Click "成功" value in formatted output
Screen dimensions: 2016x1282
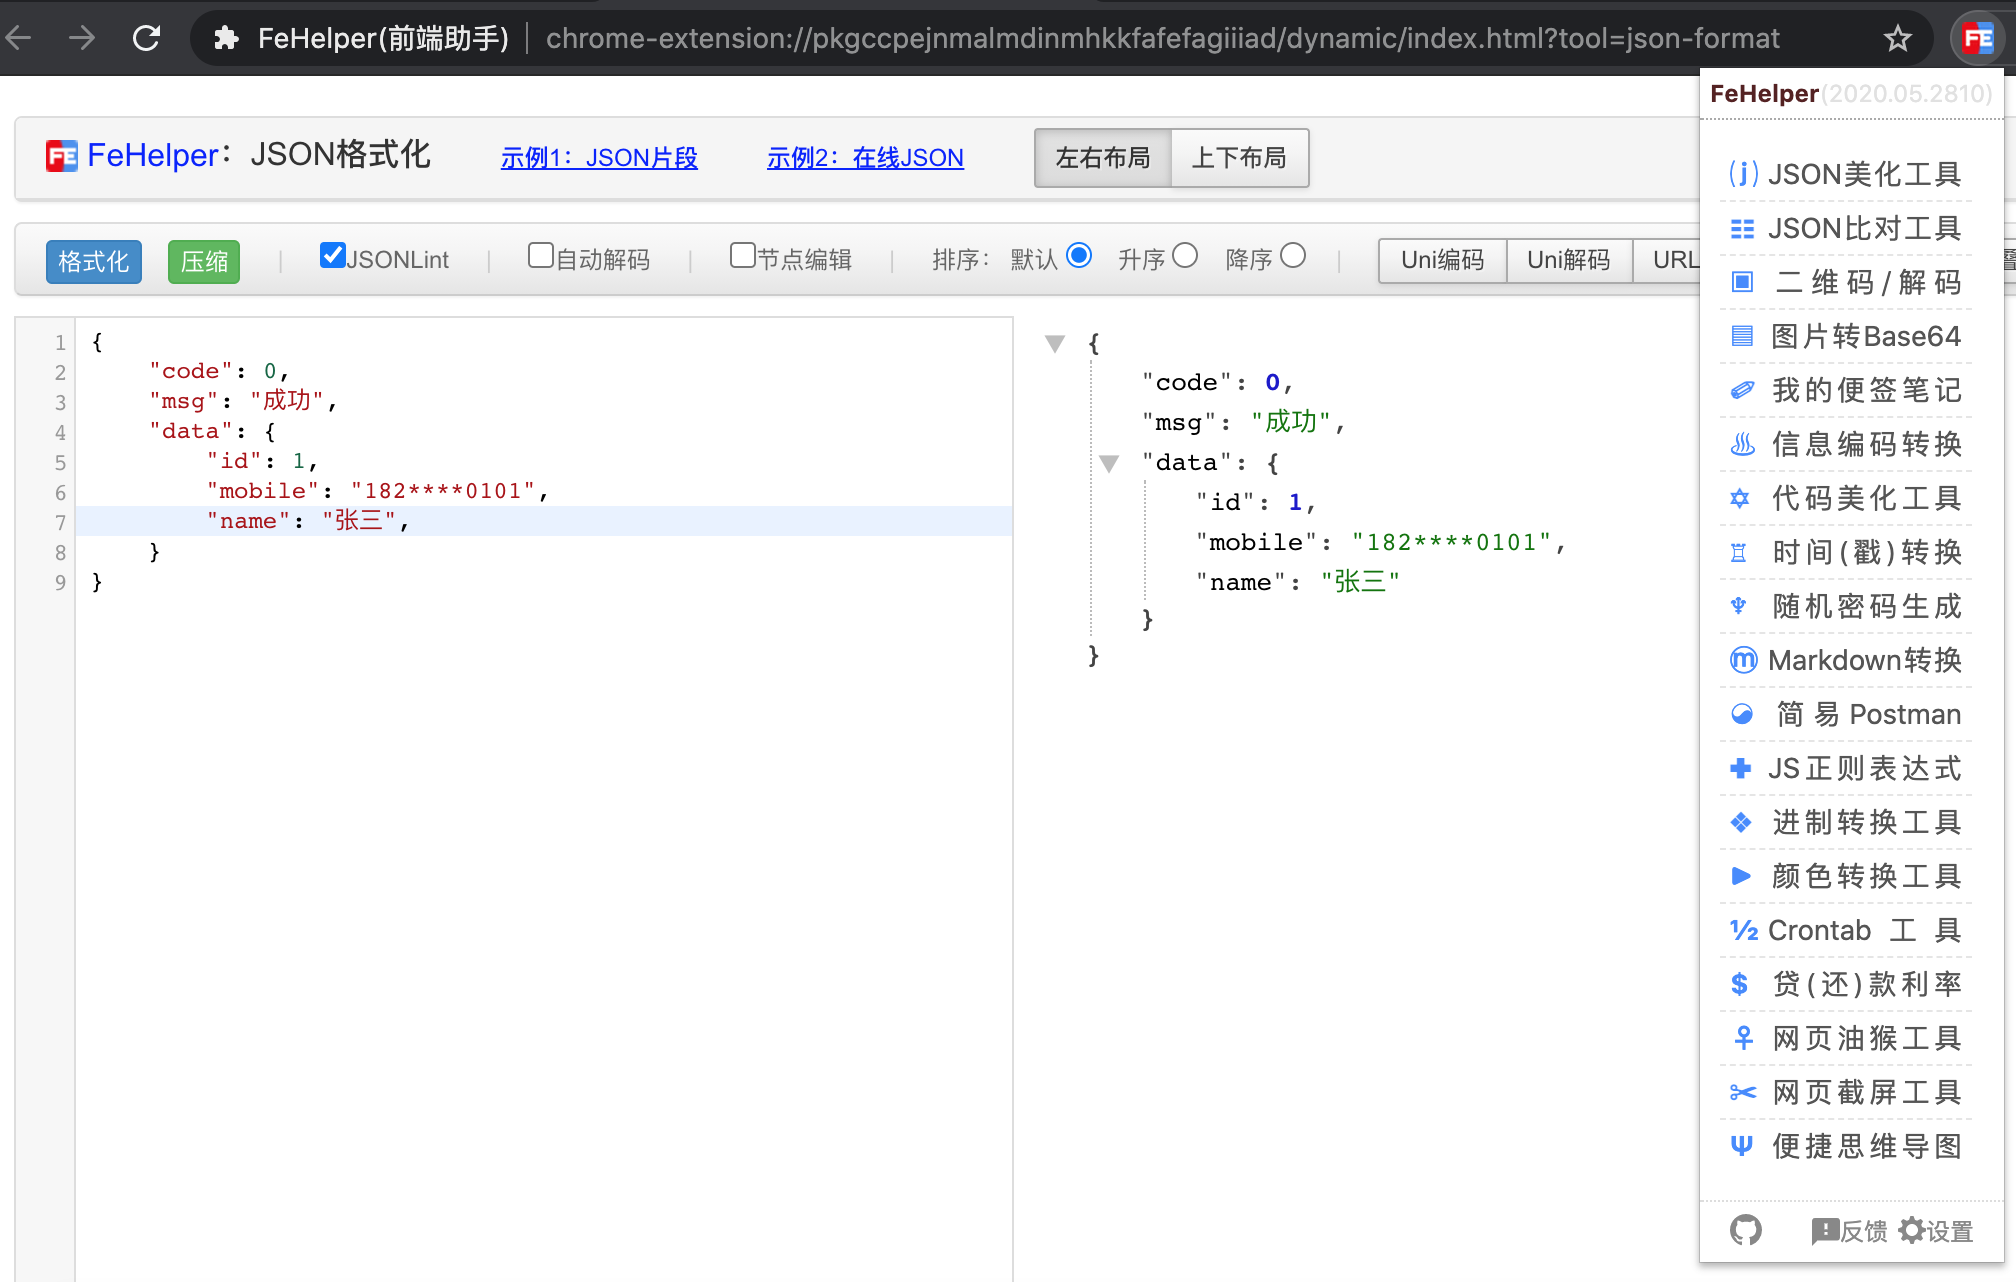click(1291, 422)
